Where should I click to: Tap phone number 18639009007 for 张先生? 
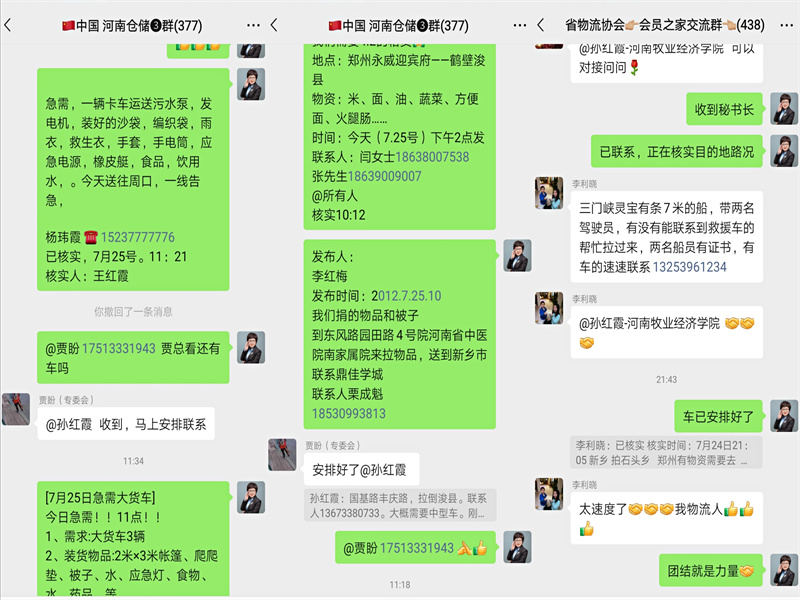pyautogui.click(x=384, y=177)
